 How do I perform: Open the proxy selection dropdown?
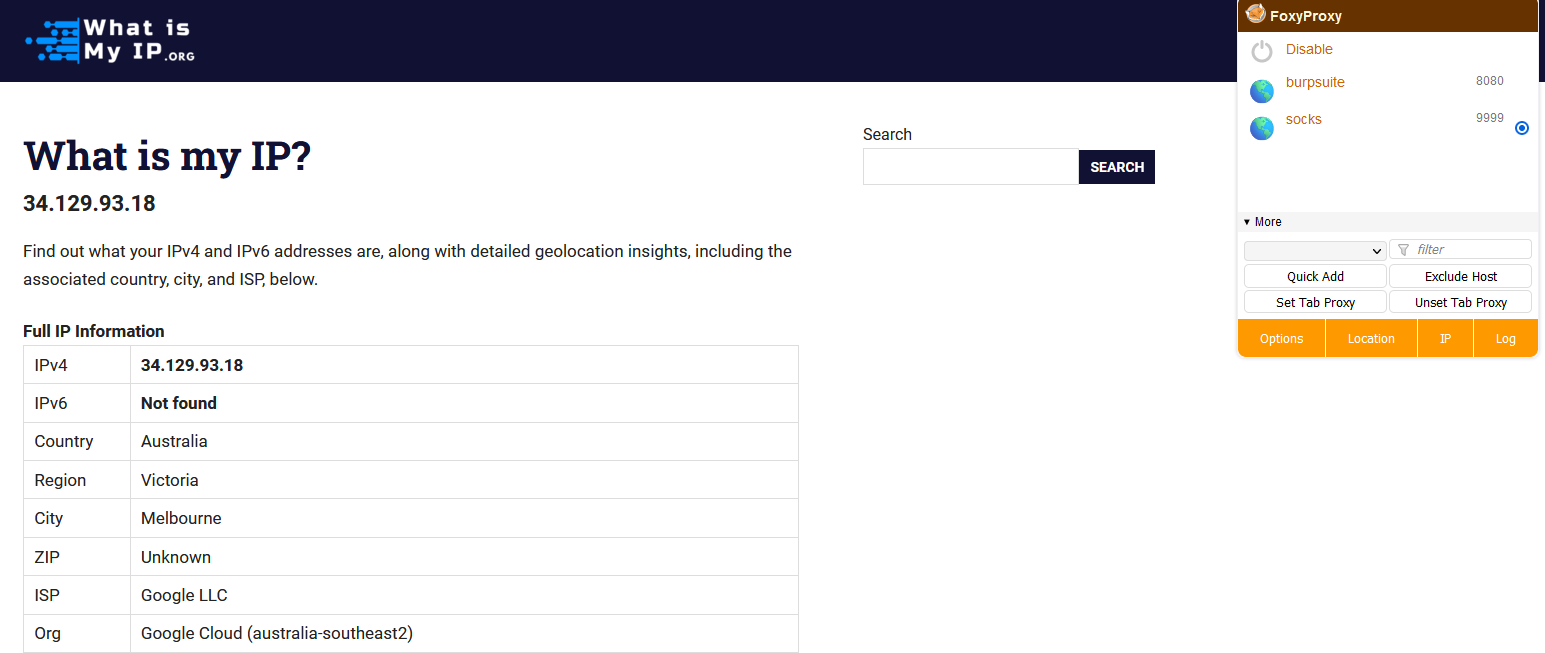[1314, 250]
